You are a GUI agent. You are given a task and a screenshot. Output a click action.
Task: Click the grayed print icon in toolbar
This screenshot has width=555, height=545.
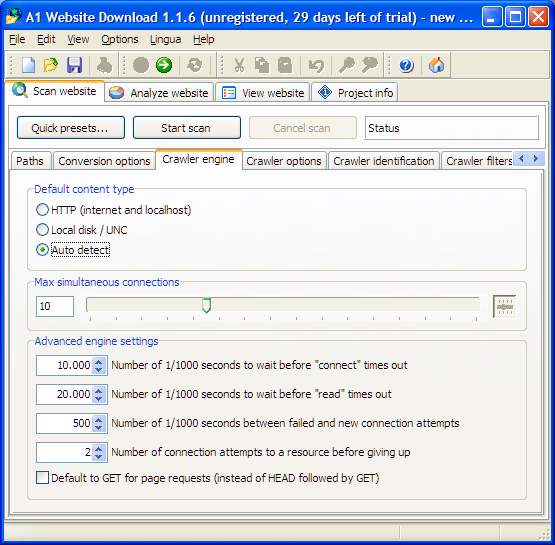[104, 65]
